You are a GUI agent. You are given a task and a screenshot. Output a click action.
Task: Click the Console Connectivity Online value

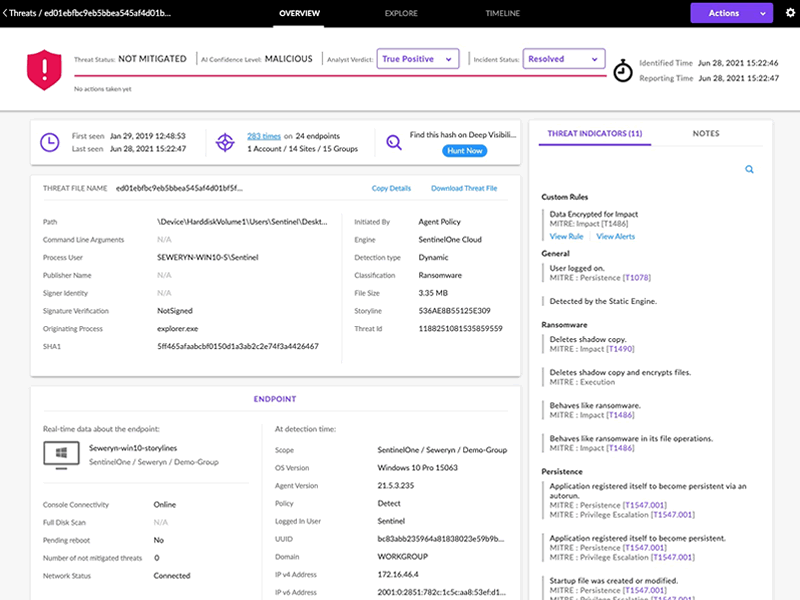(x=165, y=505)
